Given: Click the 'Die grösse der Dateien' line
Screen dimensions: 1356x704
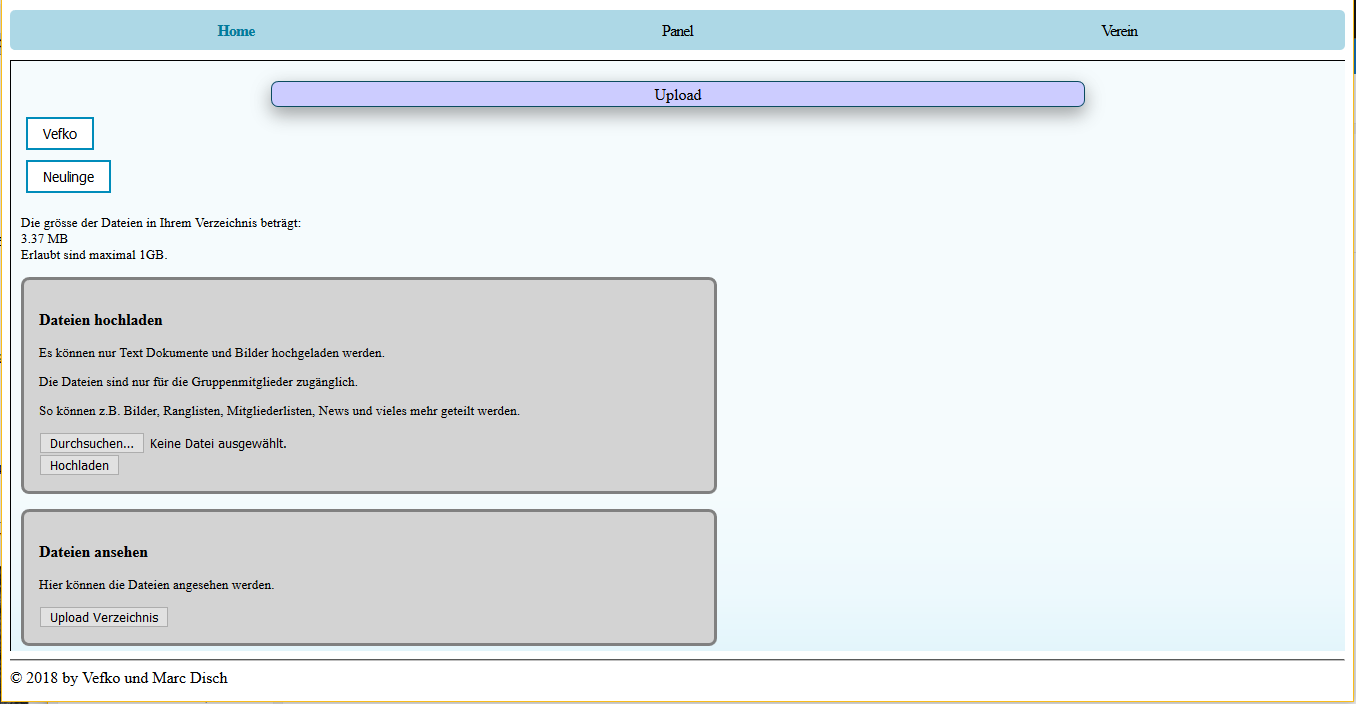Looking at the screenshot, I should click(160, 223).
